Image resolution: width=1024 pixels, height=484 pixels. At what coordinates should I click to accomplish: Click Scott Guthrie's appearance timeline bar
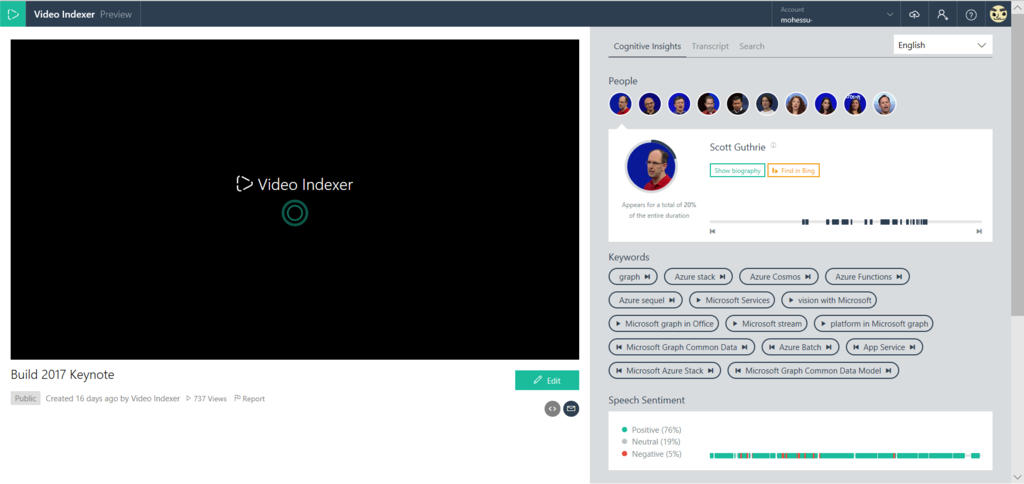point(846,222)
